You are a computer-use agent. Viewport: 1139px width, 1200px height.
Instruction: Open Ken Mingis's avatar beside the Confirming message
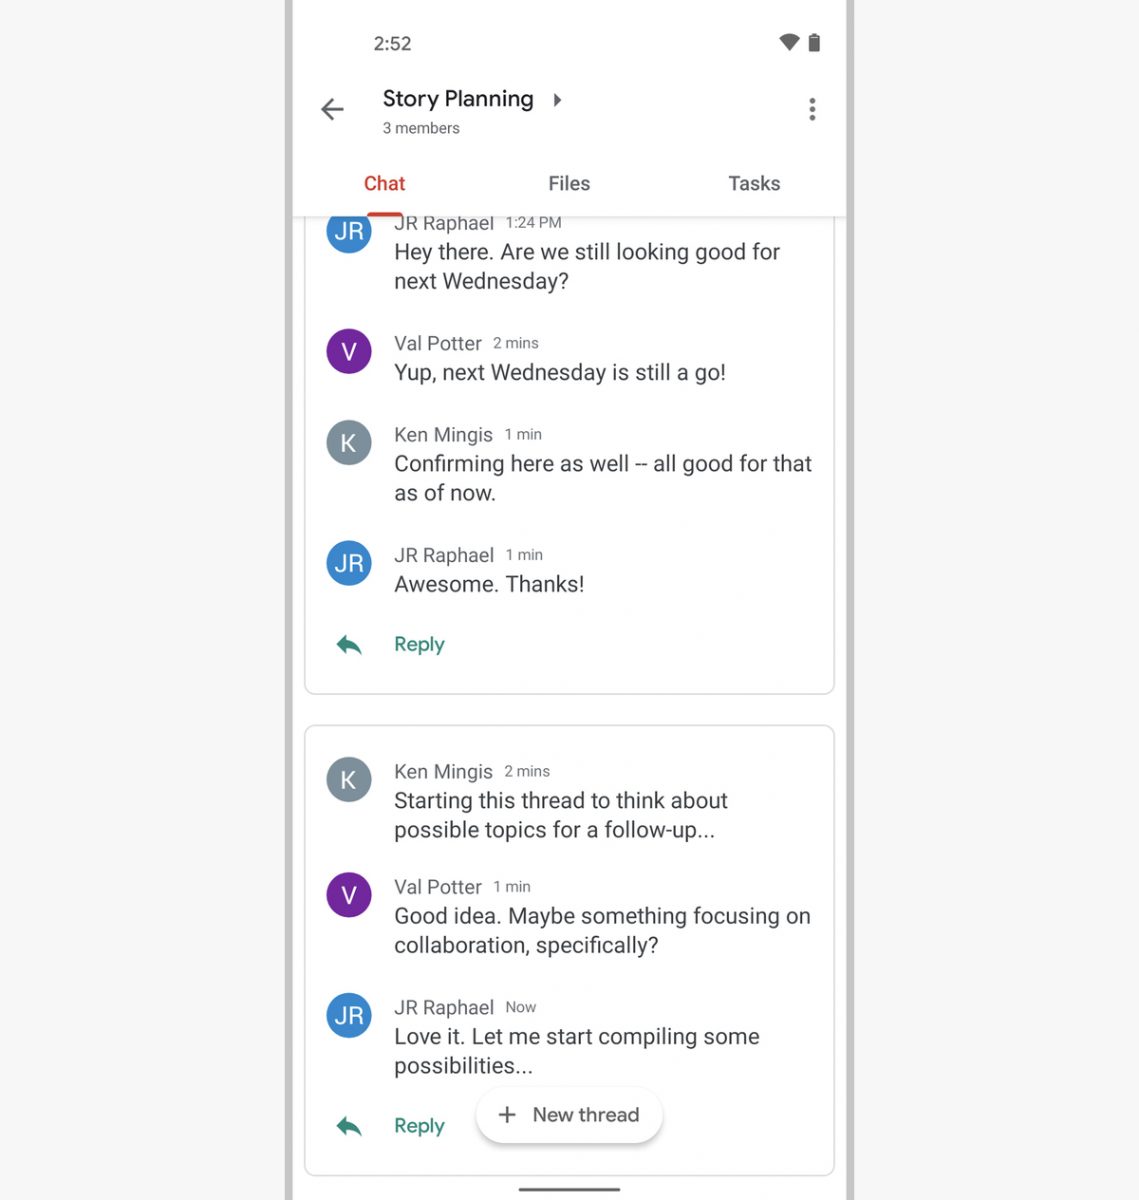349,443
